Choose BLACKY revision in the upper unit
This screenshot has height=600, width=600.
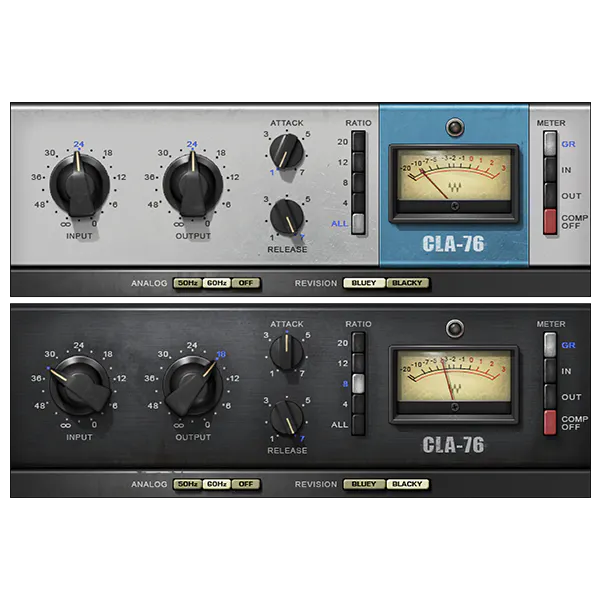click(408, 283)
